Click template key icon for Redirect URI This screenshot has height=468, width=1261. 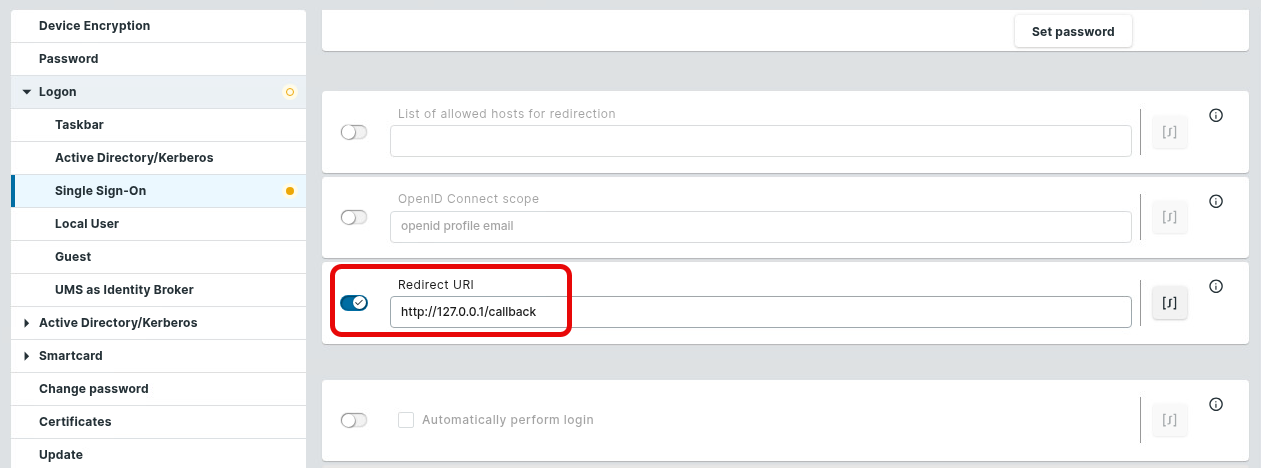point(1170,303)
